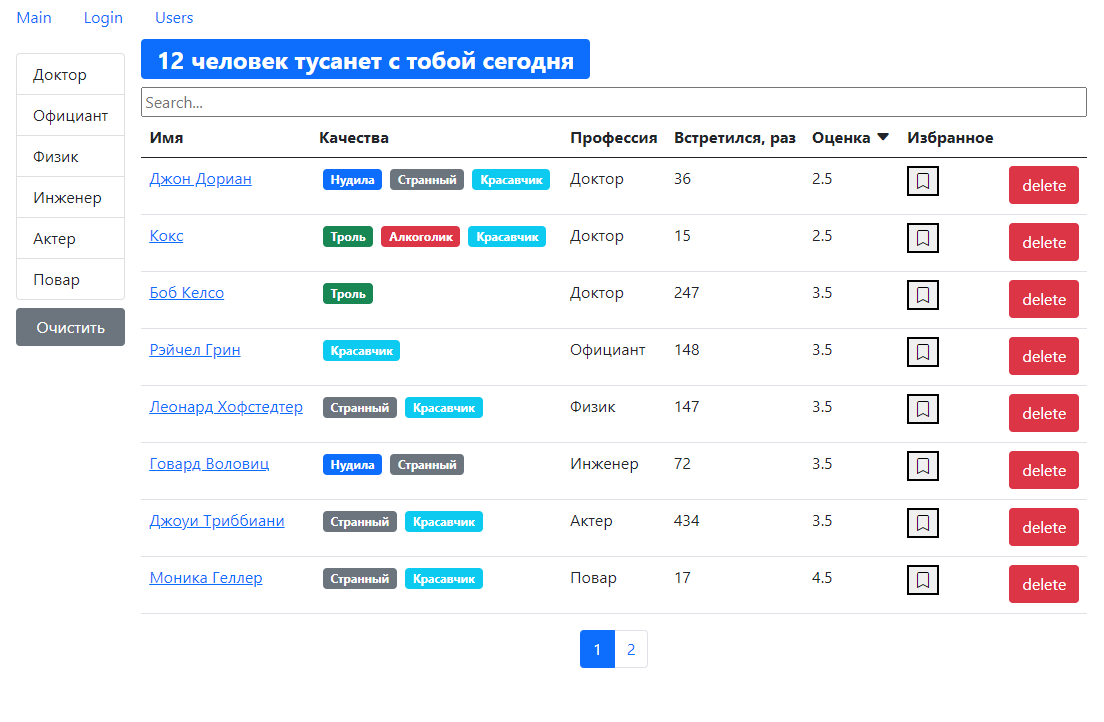Filter by profession Повар
Image resolution: width=1104 pixels, height=722 pixels.
click(x=70, y=279)
